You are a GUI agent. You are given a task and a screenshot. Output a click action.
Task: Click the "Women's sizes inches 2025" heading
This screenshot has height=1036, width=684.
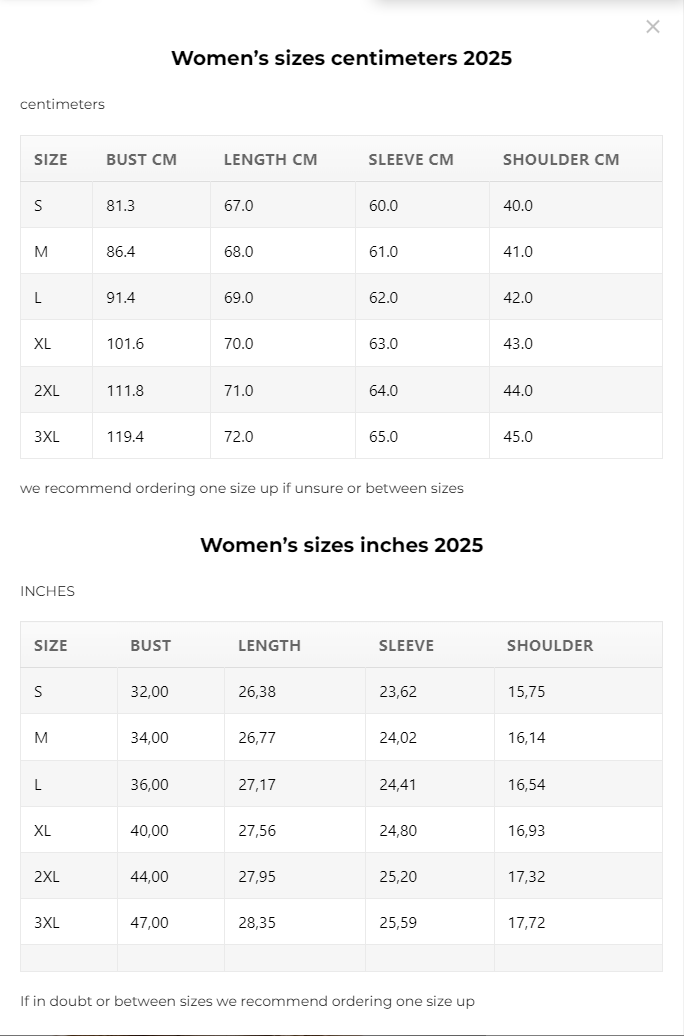coord(341,545)
